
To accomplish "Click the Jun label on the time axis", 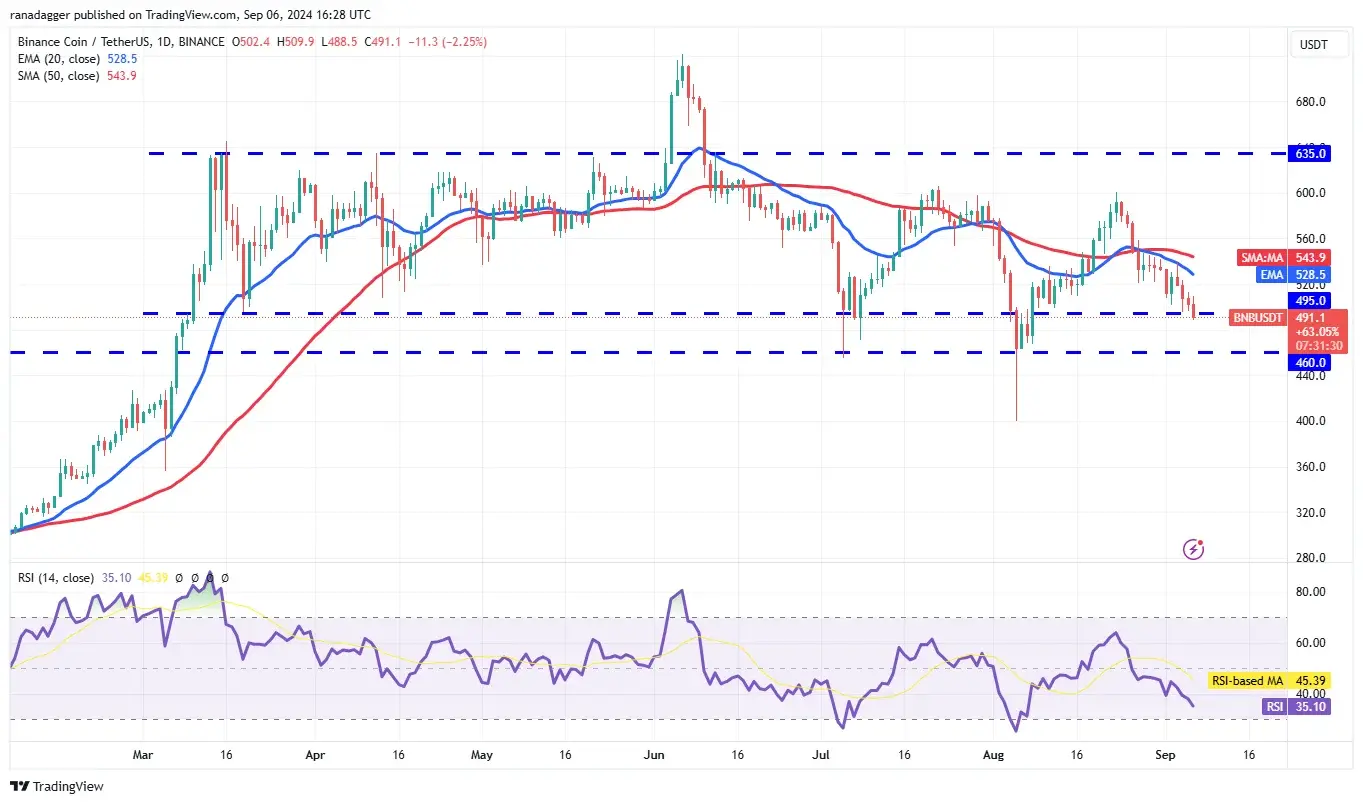I will 654,755.
